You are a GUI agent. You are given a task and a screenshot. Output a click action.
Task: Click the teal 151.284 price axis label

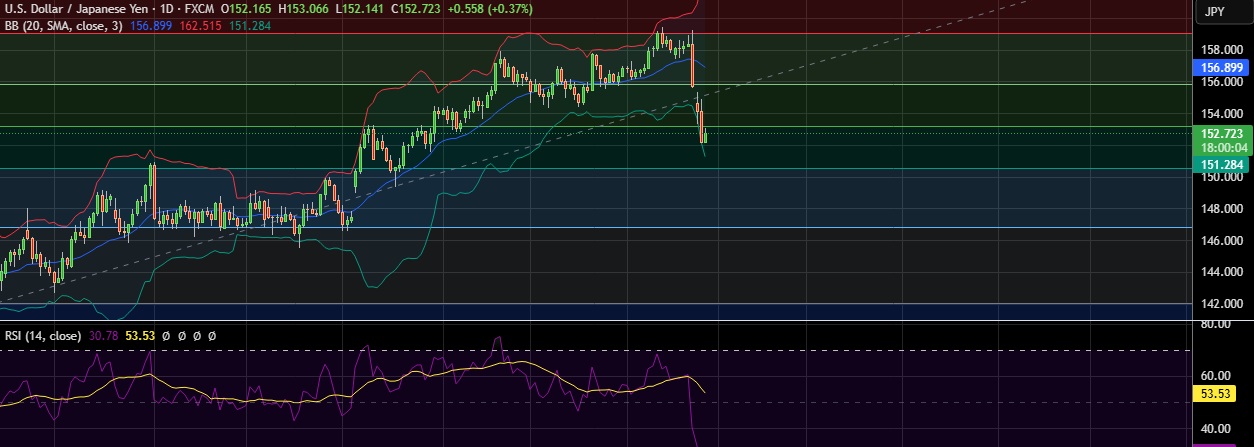point(1221,165)
